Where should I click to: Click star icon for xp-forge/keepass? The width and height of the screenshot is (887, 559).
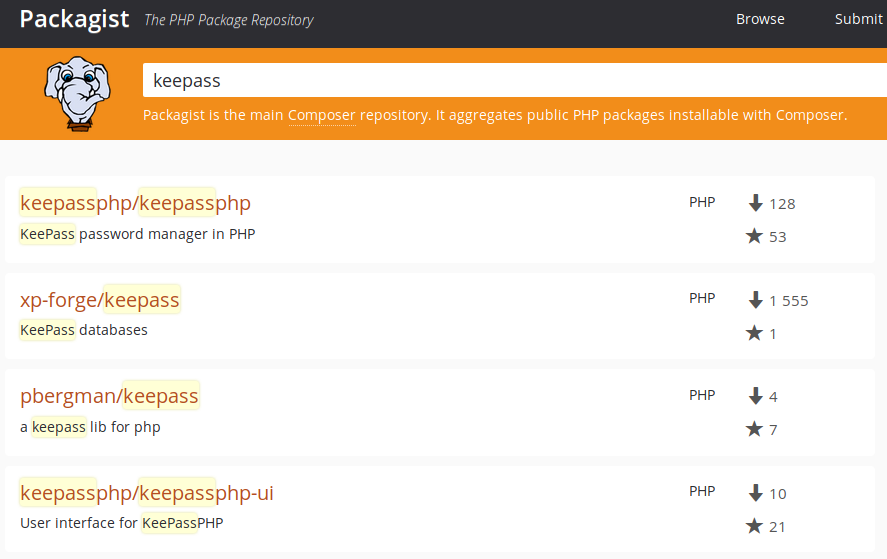(x=754, y=333)
